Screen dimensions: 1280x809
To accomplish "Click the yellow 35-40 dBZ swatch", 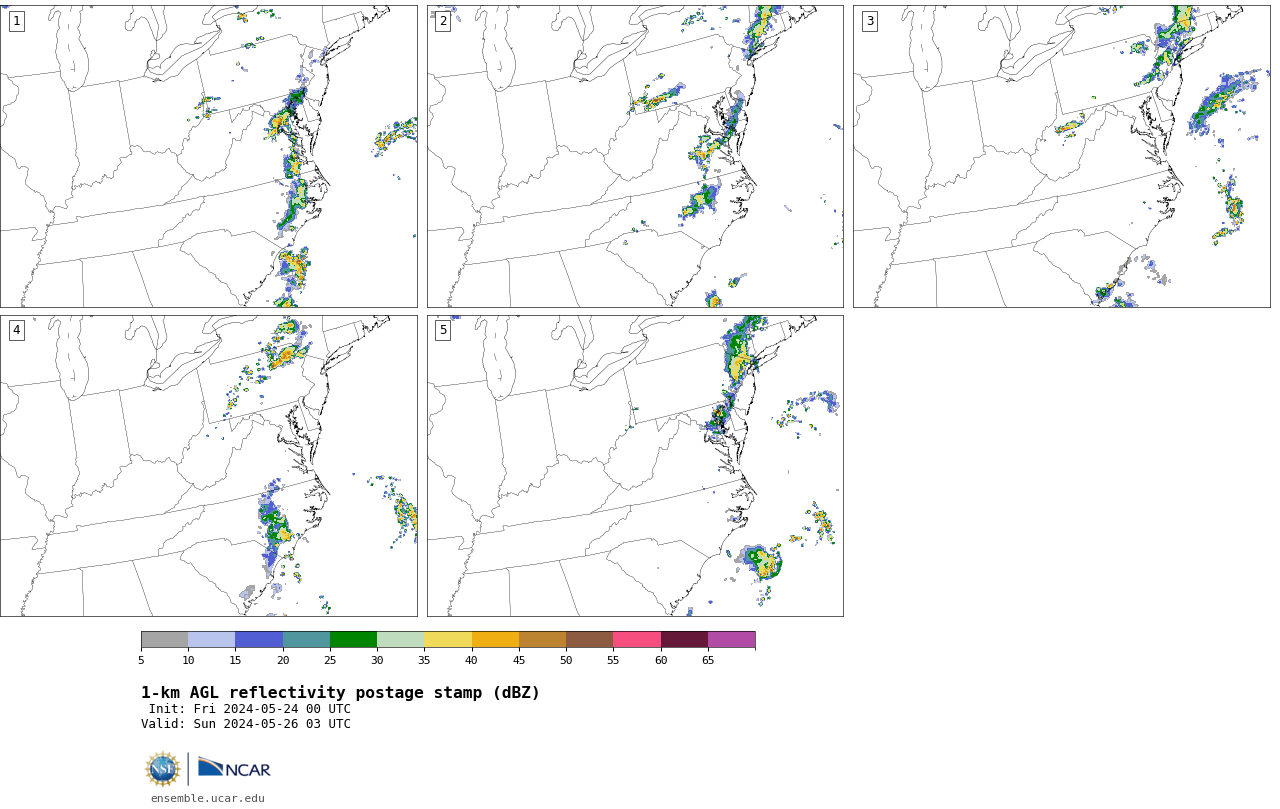I will pyautogui.click(x=448, y=640).
